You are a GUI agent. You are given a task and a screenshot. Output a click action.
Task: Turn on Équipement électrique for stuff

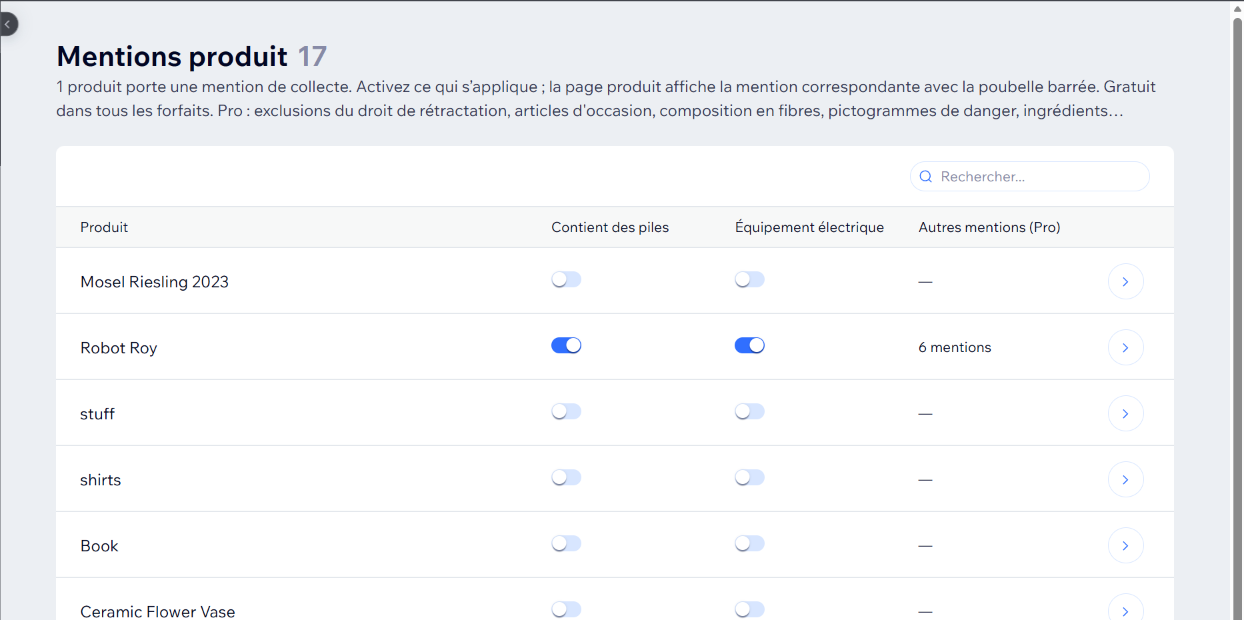coord(750,412)
